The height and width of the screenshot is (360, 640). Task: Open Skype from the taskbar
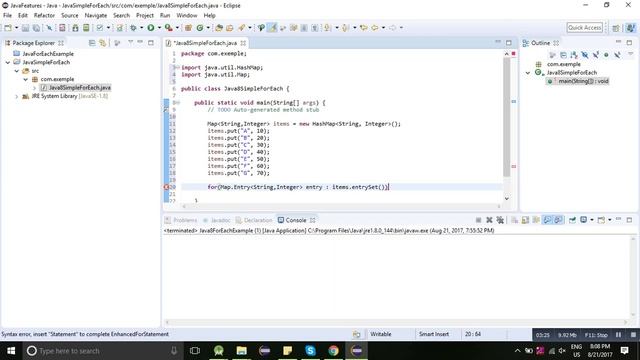tap(310, 351)
